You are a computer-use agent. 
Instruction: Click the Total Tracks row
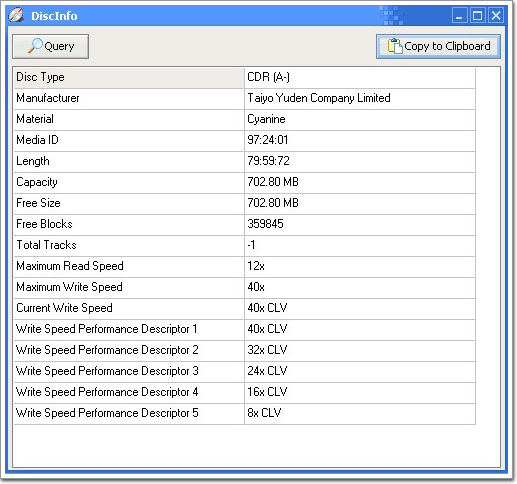(x=245, y=246)
